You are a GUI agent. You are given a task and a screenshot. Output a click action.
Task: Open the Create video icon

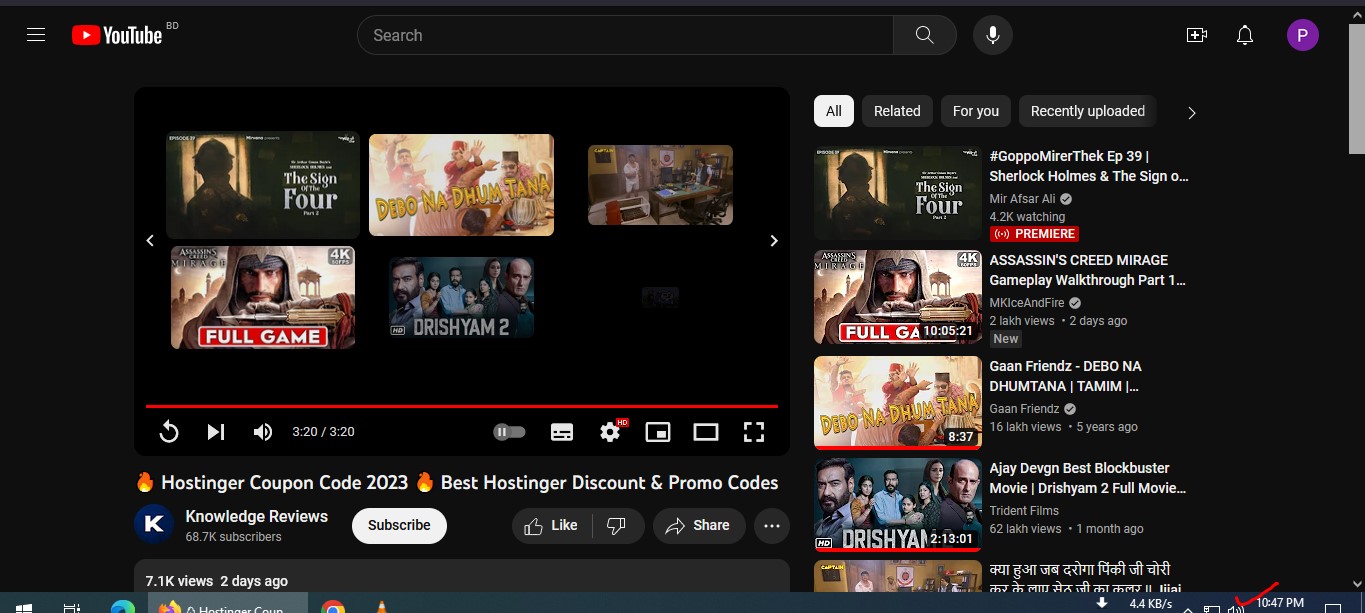click(x=1197, y=35)
